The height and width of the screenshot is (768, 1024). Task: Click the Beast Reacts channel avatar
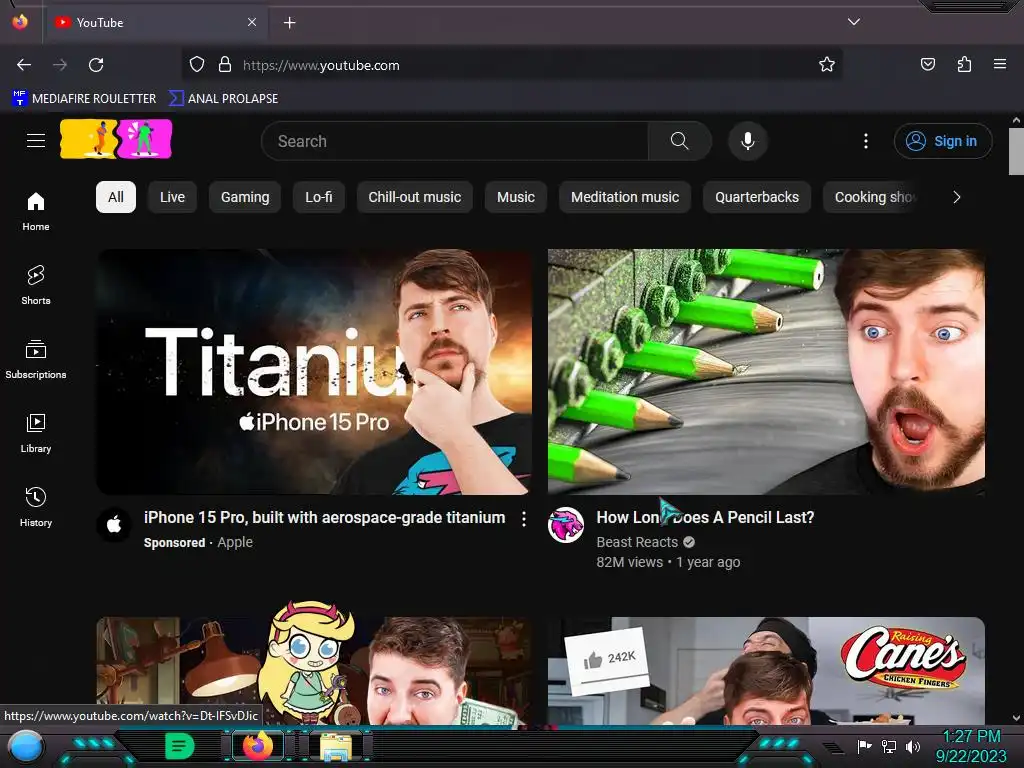coord(566,524)
